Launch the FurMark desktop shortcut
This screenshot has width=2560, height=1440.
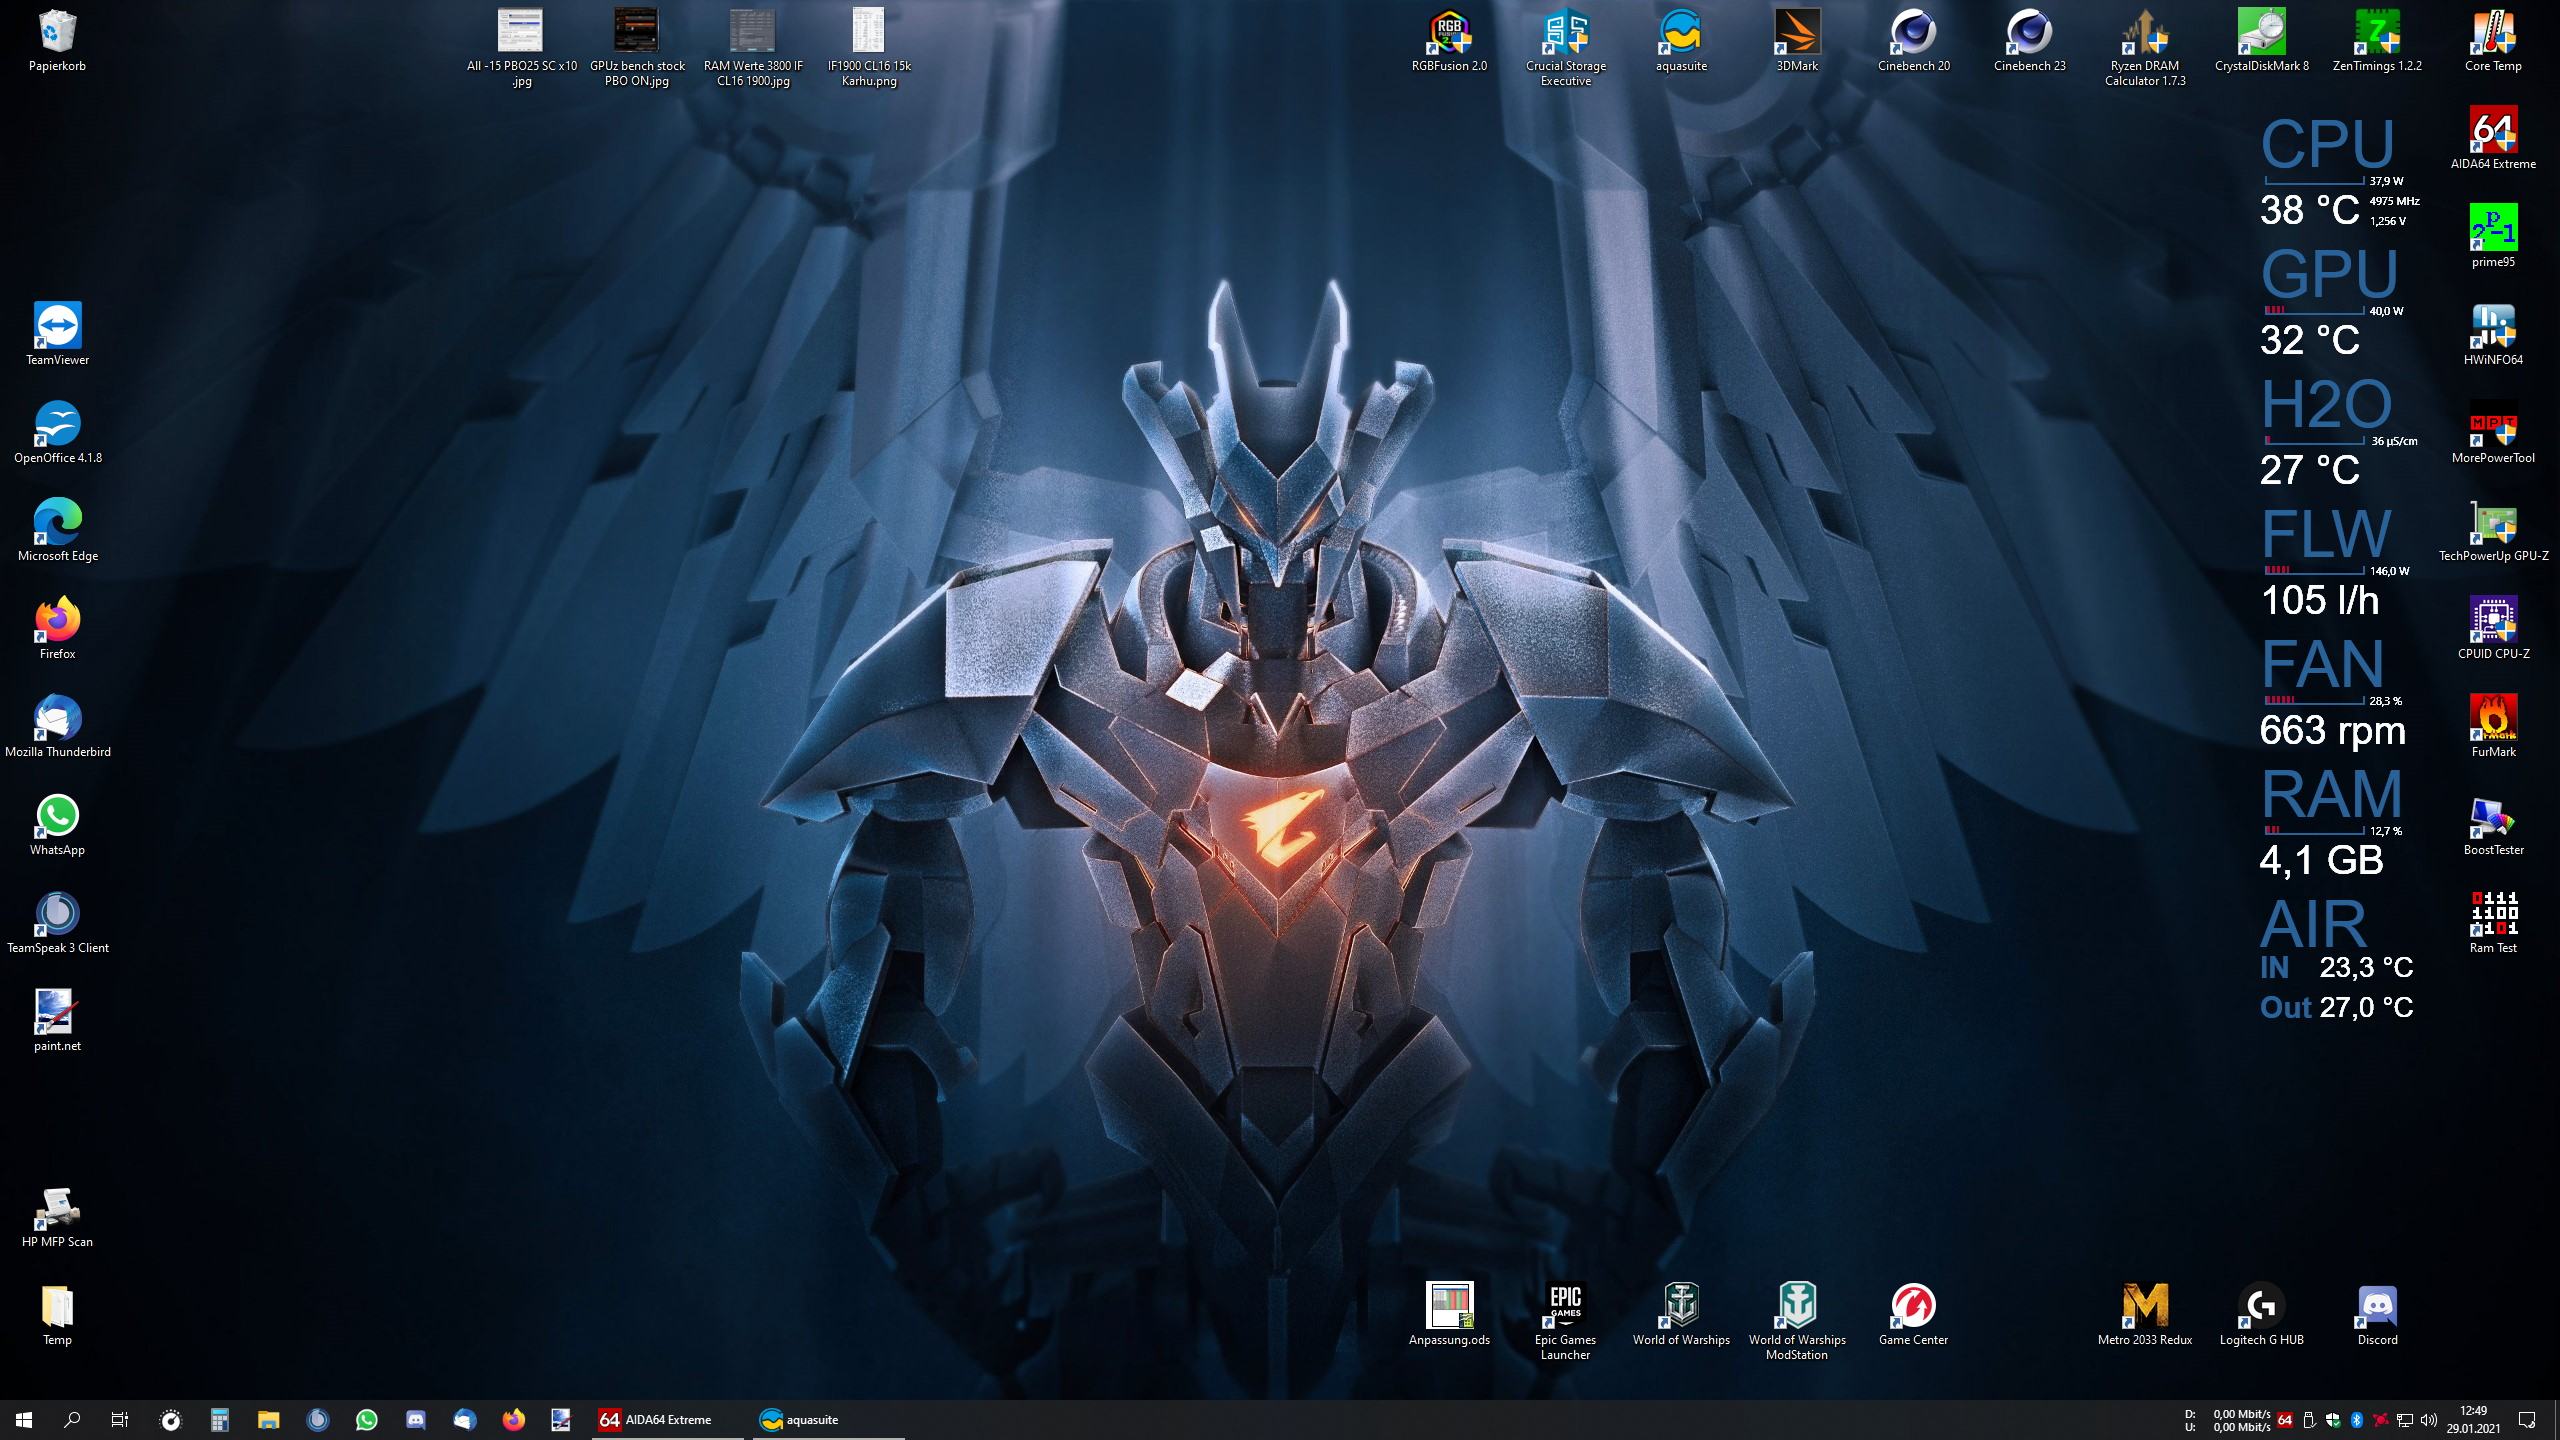(x=2493, y=727)
